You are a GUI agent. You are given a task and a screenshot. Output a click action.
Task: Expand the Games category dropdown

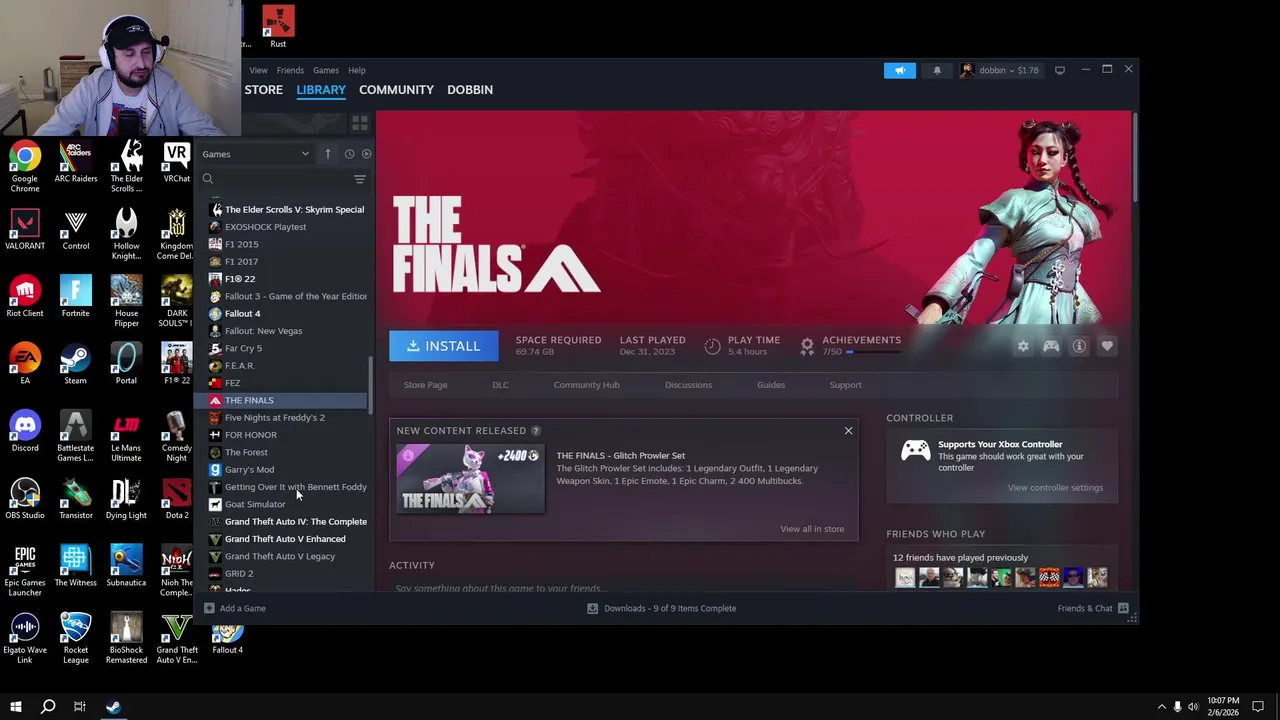tap(257, 154)
